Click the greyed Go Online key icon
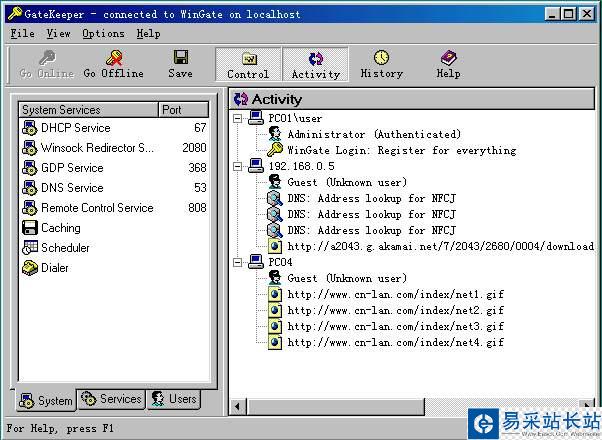The image size is (602, 440). click(x=48, y=58)
